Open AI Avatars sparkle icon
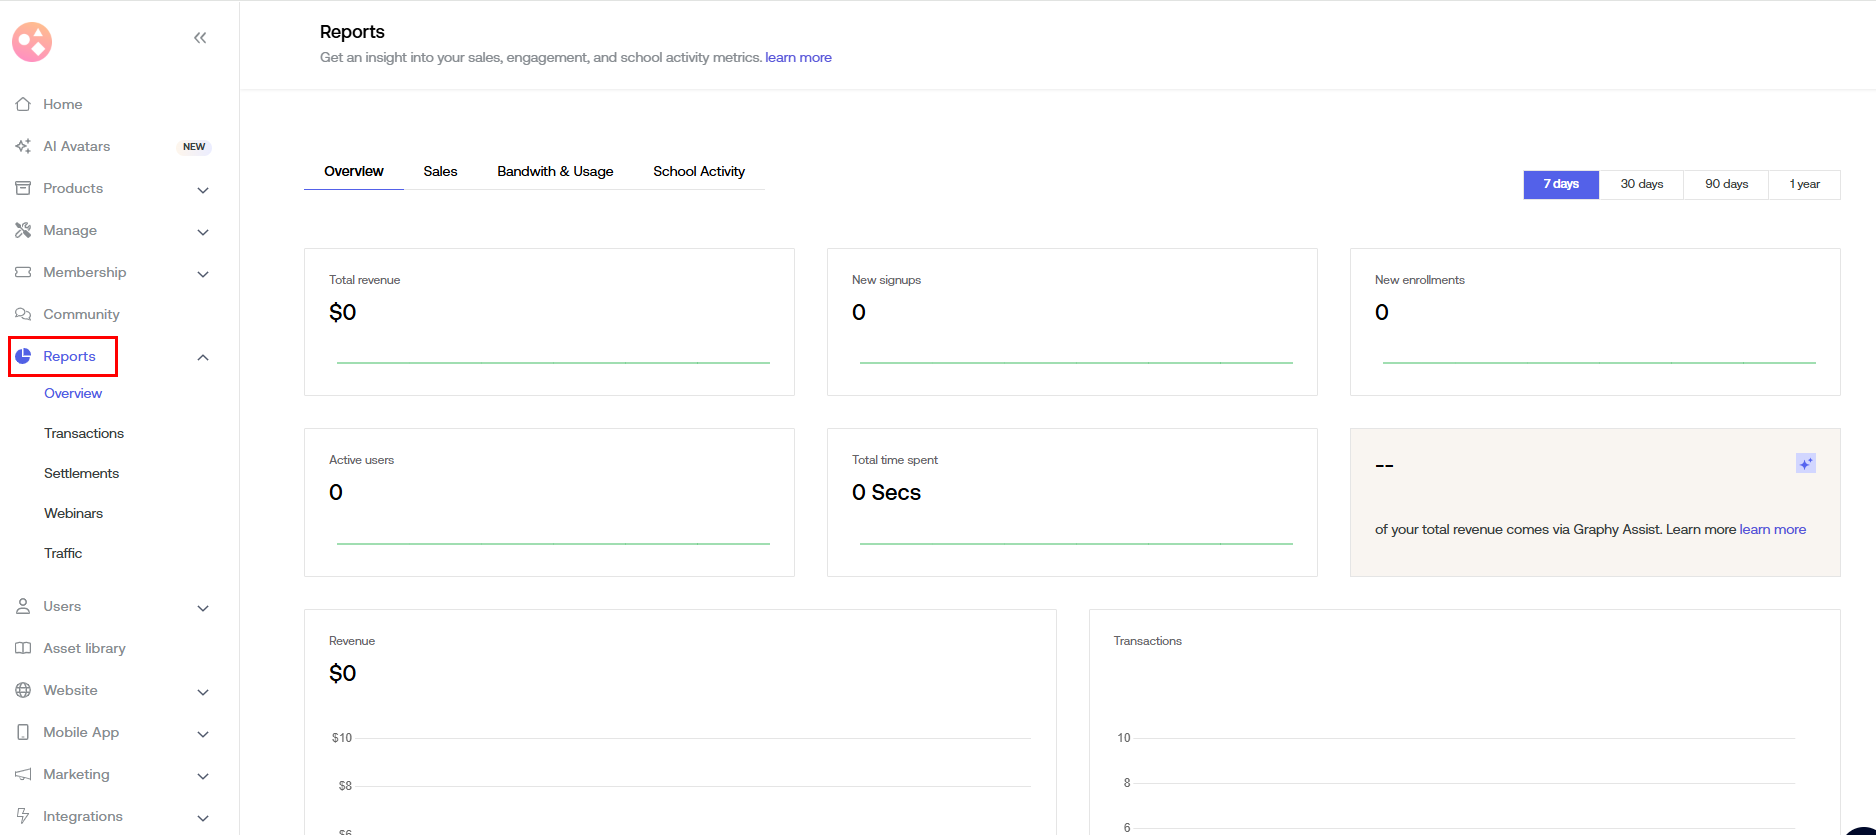Screen dimensions: 1876x835 23,146
